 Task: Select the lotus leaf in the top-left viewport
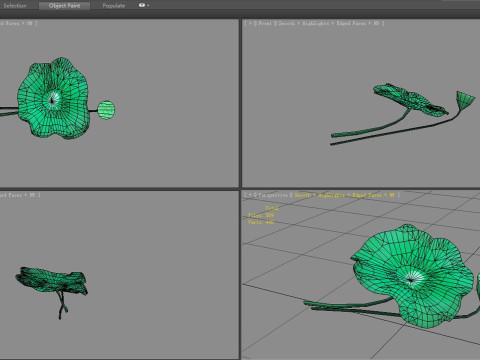pos(53,98)
